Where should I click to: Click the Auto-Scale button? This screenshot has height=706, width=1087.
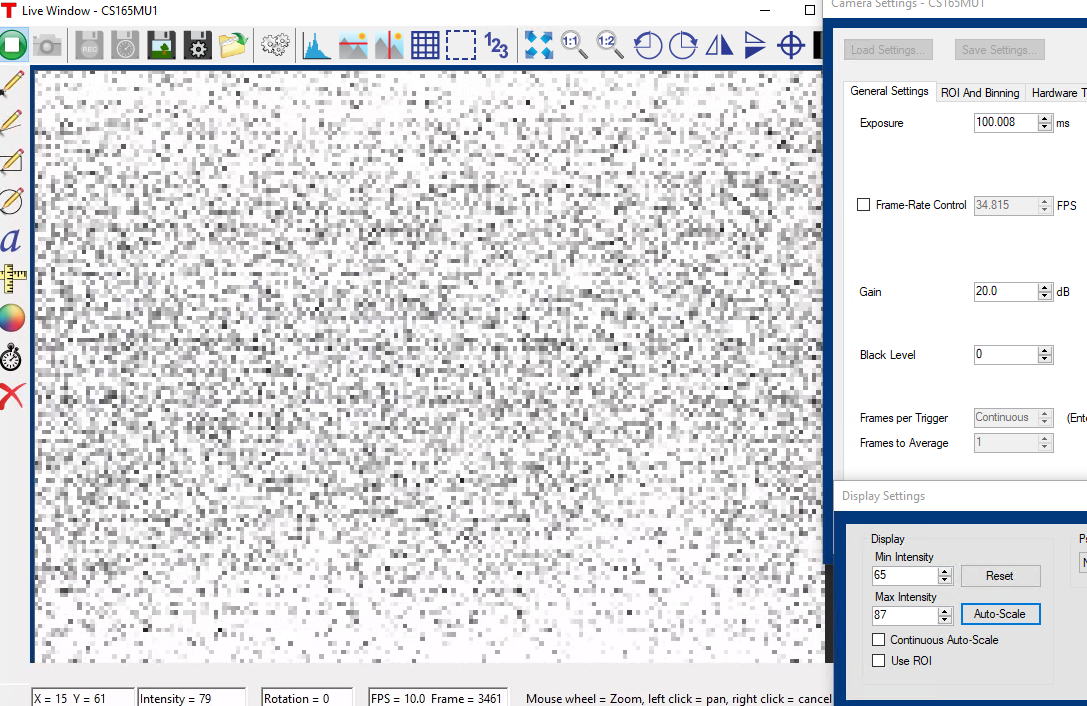click(x=1000, y=614)
